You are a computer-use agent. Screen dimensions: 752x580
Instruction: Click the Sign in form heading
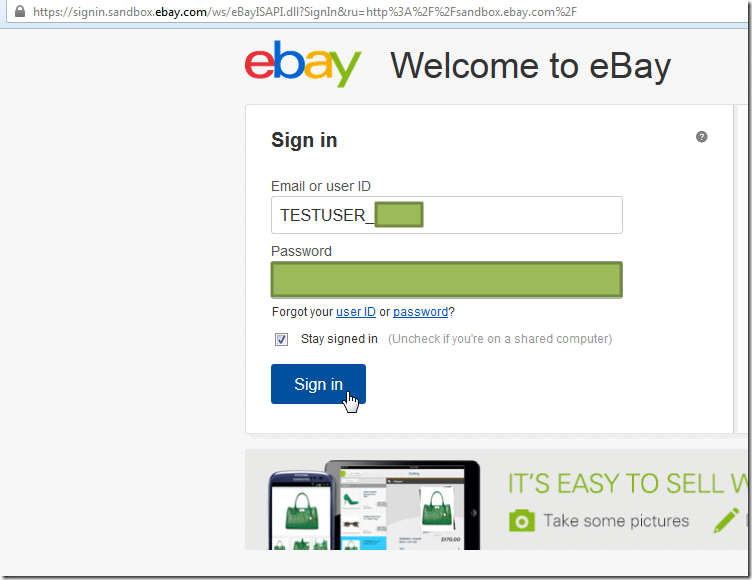(x=304, y=140)
